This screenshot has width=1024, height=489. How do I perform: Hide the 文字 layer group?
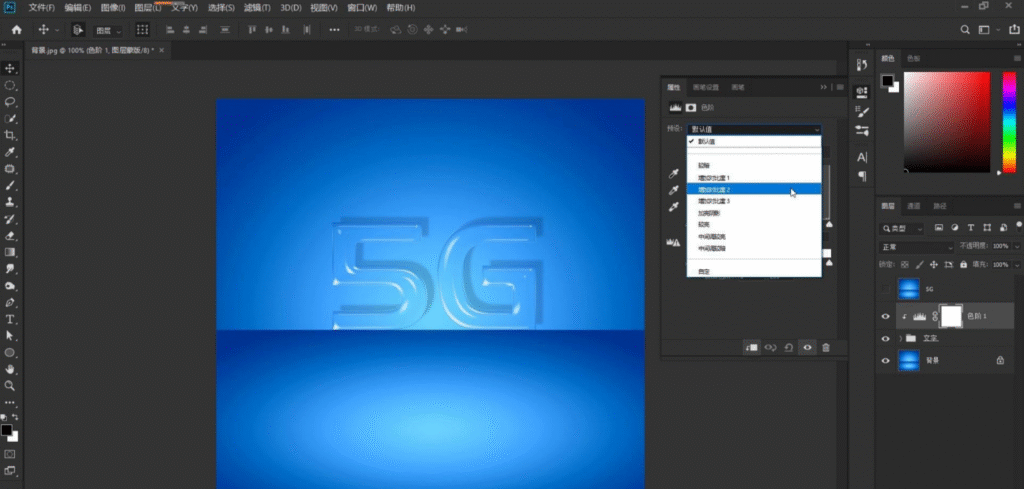tap(886, 338)
